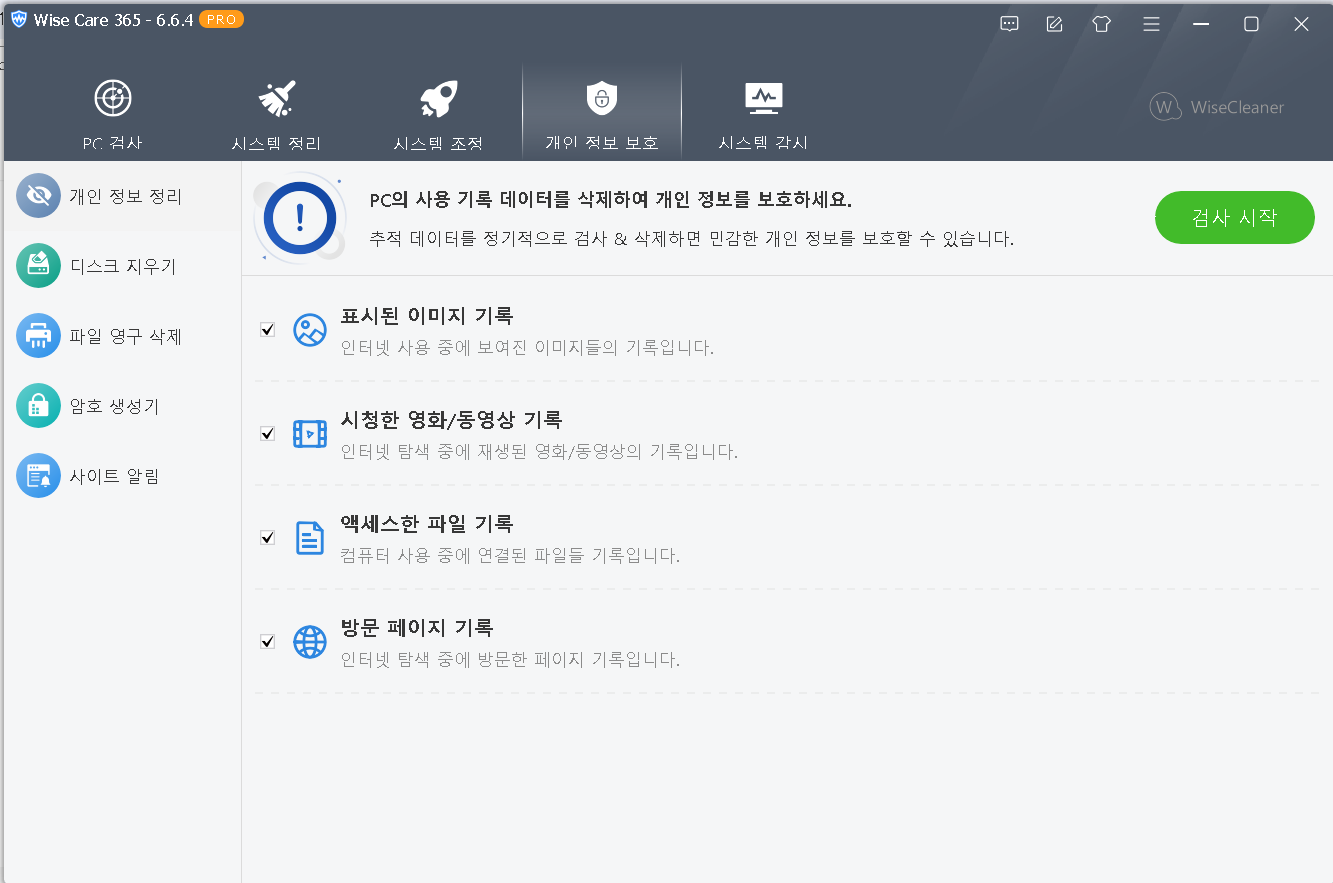Select 파일 영구 삭제 in the sidebar
The image size is (1333, 883).
point(126,336)
